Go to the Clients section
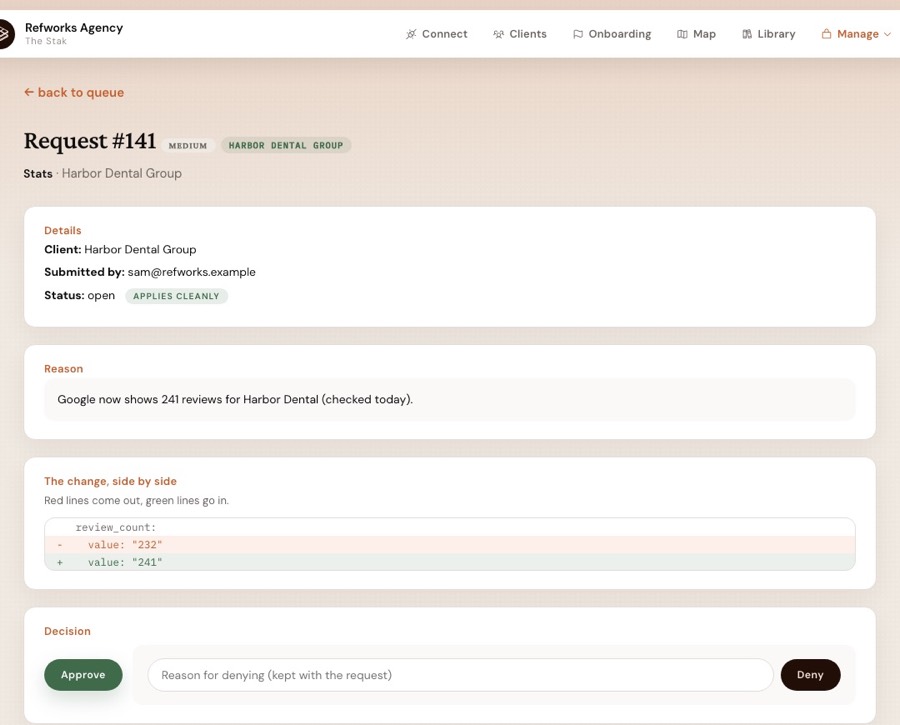Viewport: 900px width, 725px height. pyautogui.click(x=520, y=34)
